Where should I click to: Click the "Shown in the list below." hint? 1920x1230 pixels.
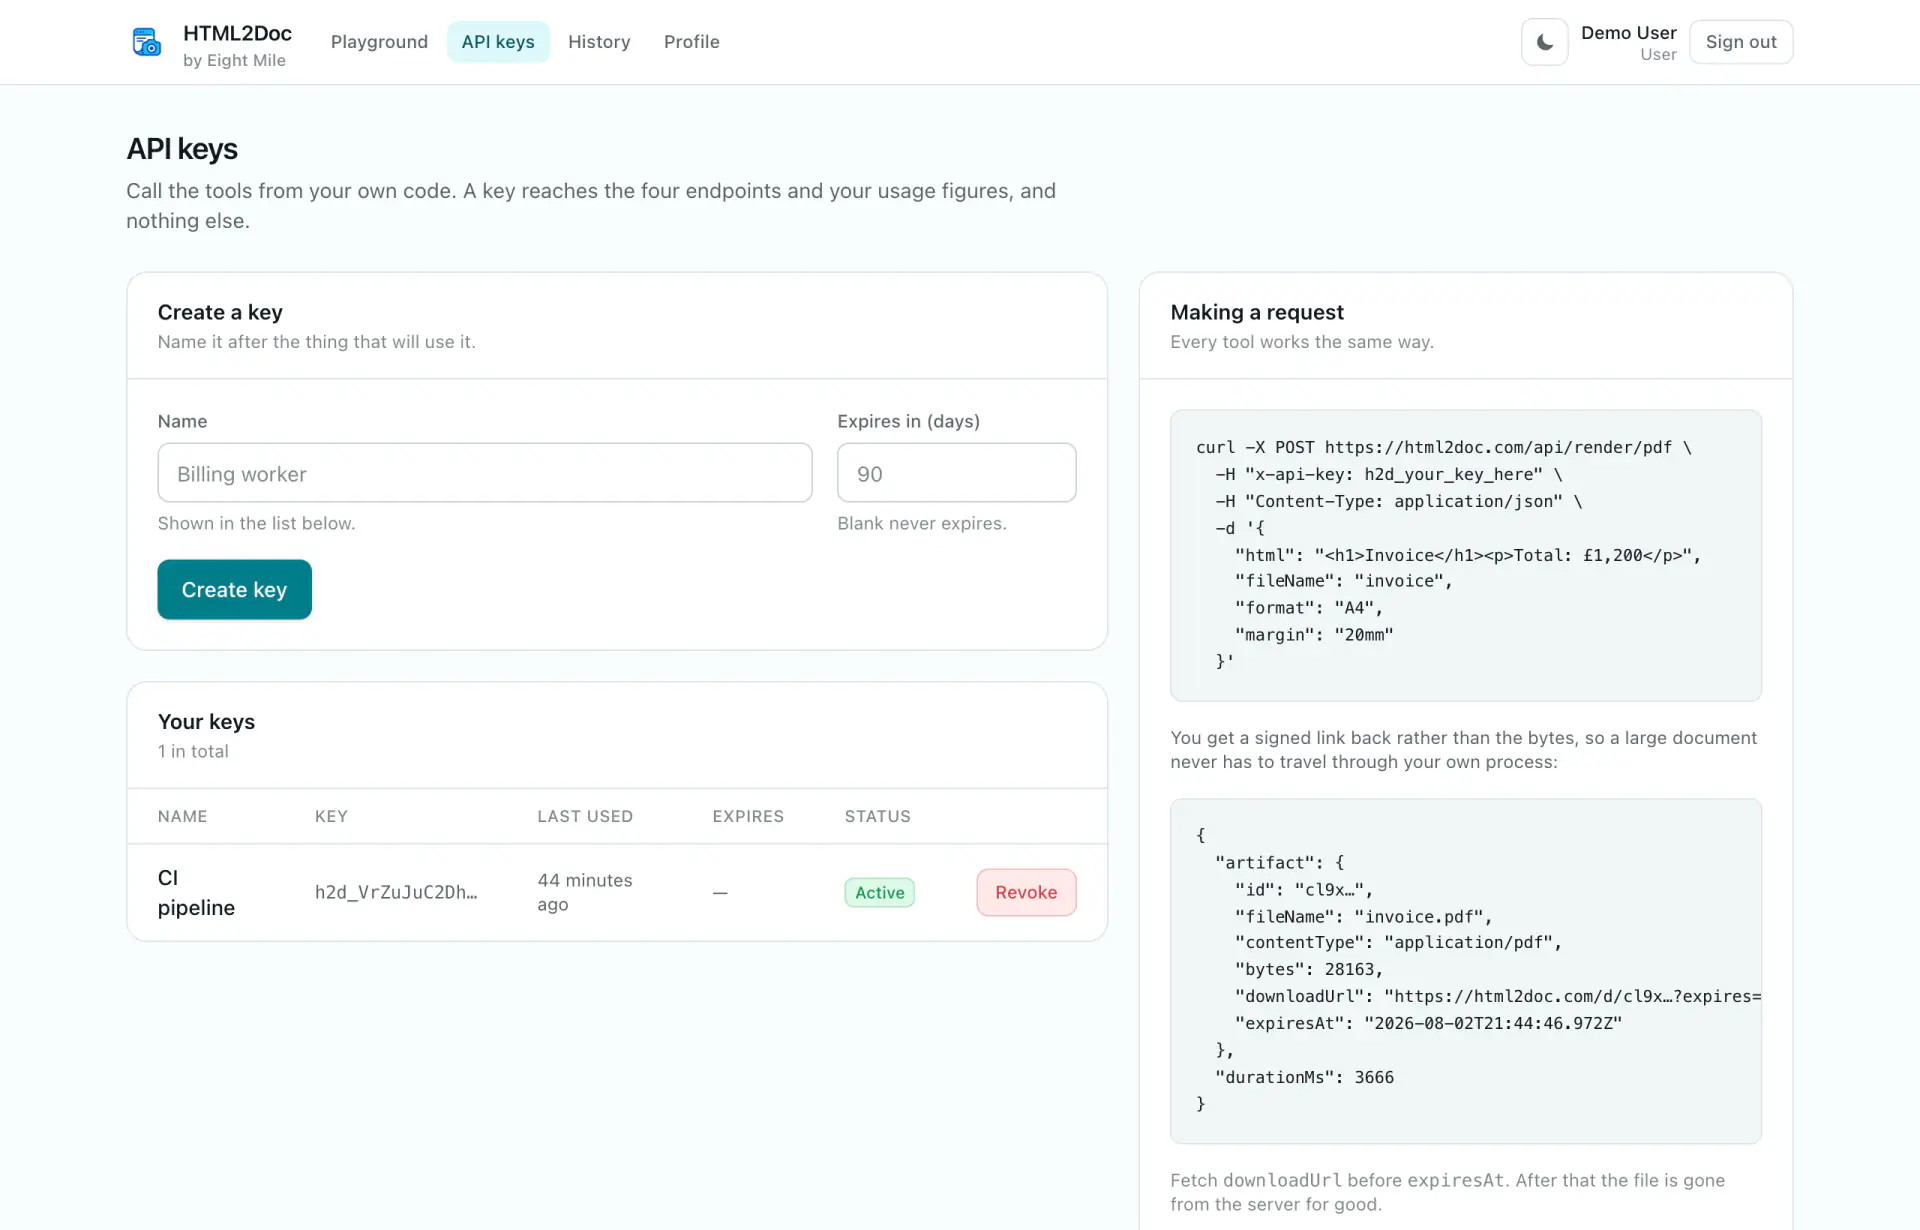tap(256, 523)
